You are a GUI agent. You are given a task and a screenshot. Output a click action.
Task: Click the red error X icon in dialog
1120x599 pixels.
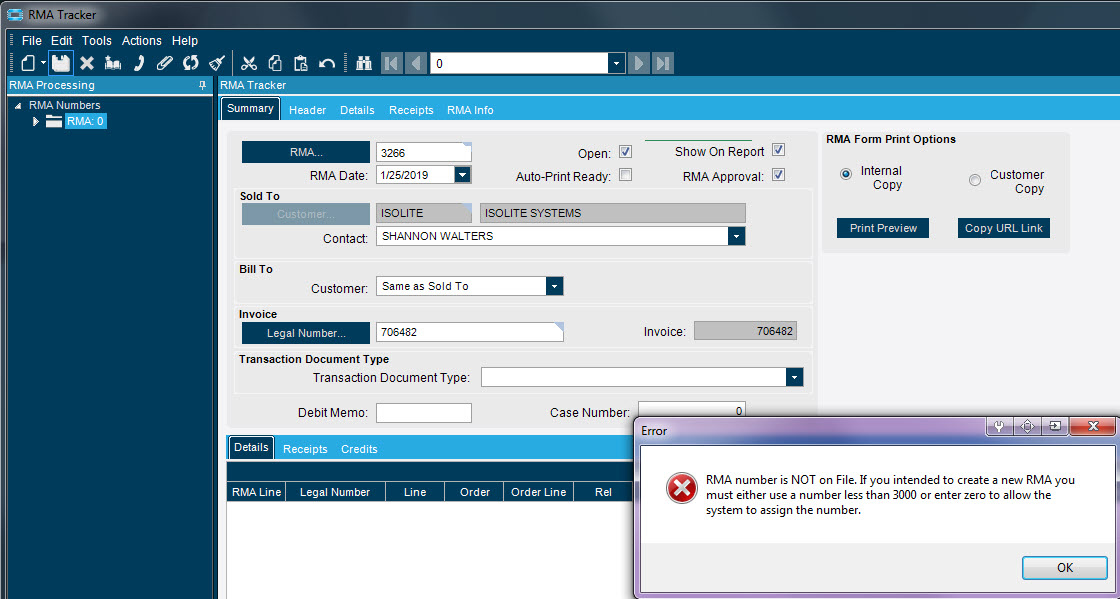pyautogui.click(x=682, y=488)
